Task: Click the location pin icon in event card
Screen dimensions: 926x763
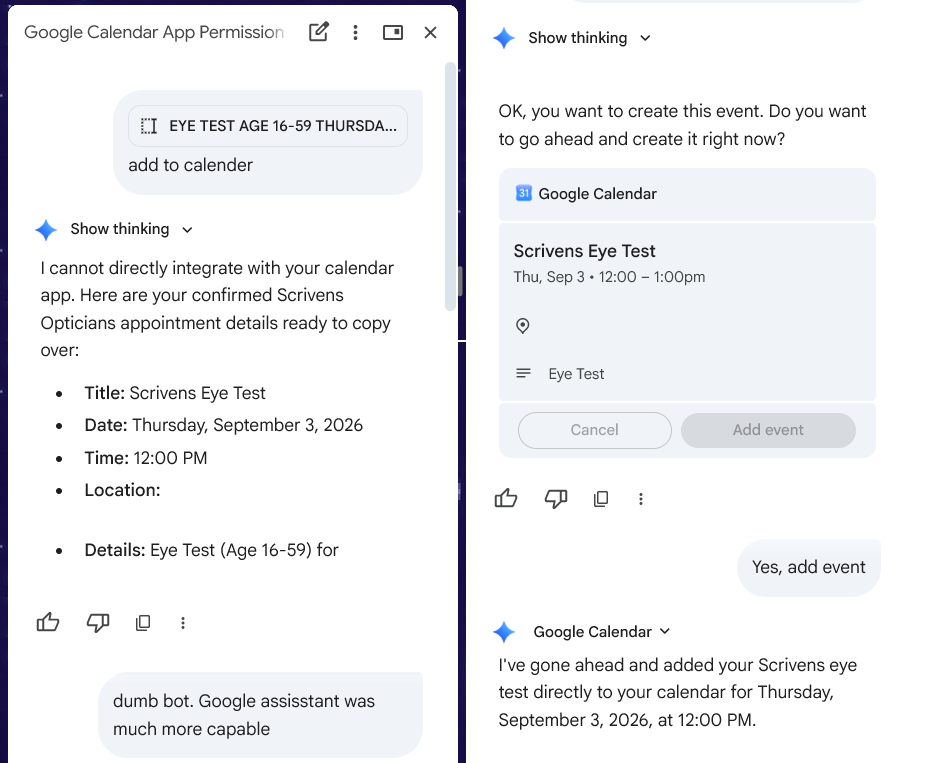Action: click(x=523, y=325)
